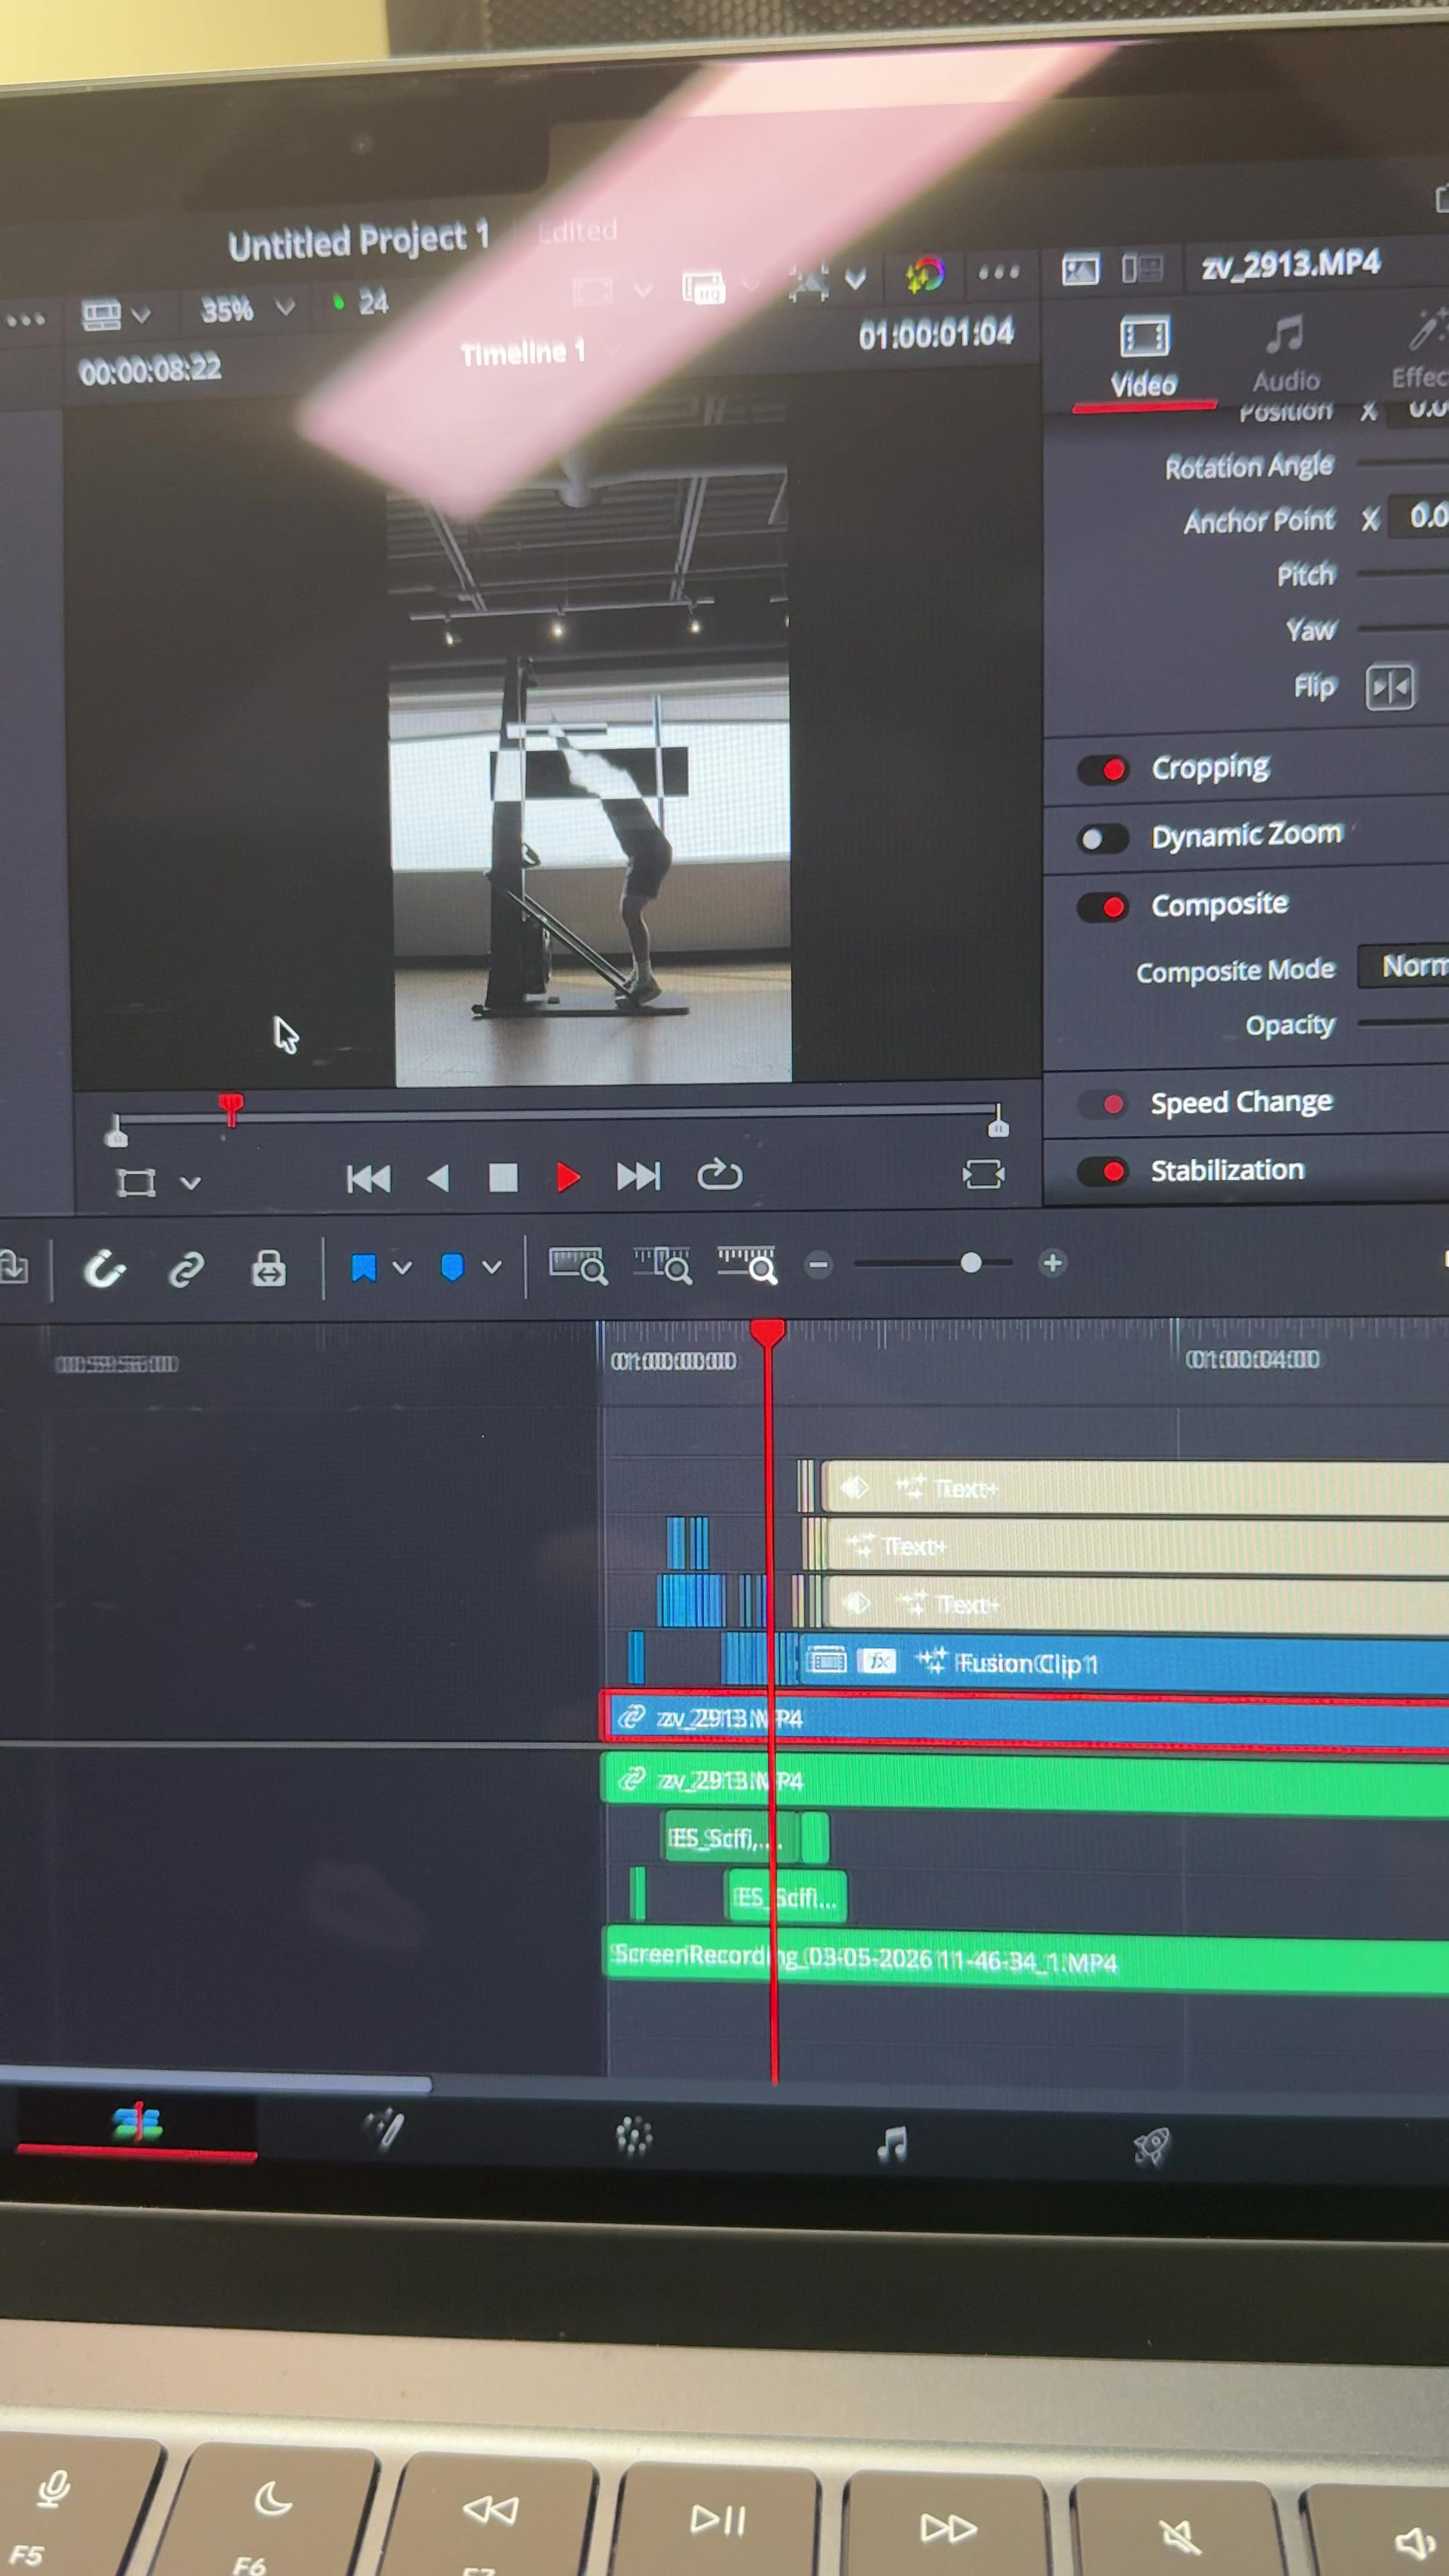Screen dimensions: 1449x2576
Task: Enable the Dynamic Zoom toggle
Action: tap(1103, 838)
